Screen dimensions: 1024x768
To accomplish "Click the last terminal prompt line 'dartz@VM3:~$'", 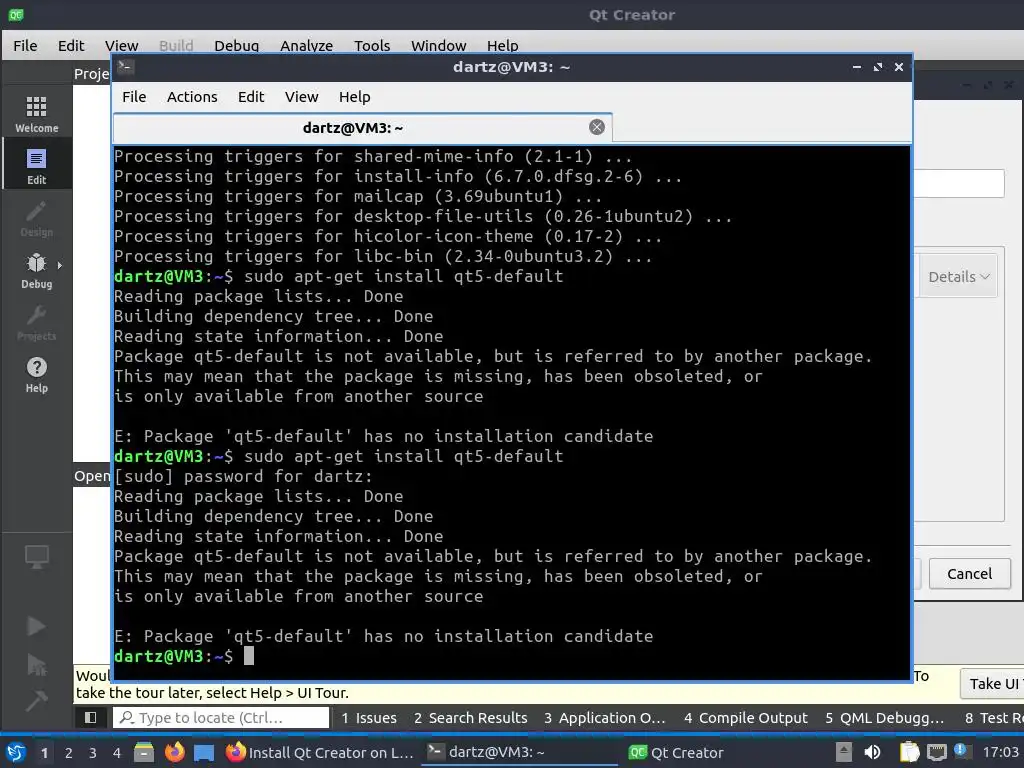I will 174,656.
